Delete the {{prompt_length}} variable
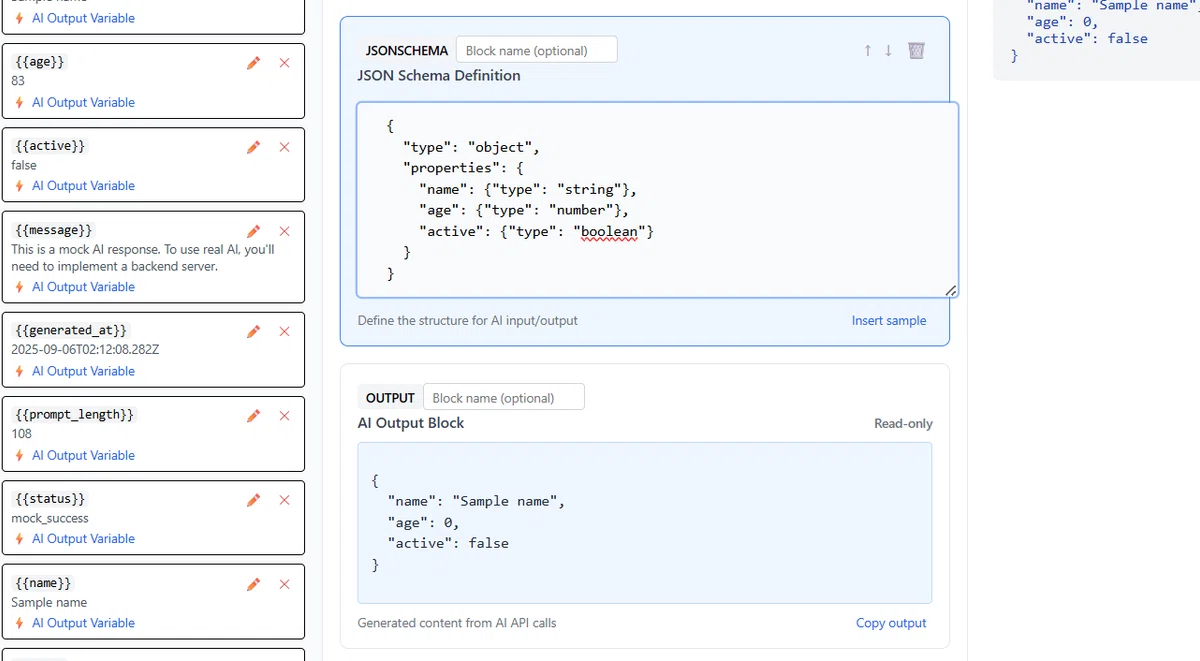Viewport: 1200px width, 661px height. click(284, 415)
